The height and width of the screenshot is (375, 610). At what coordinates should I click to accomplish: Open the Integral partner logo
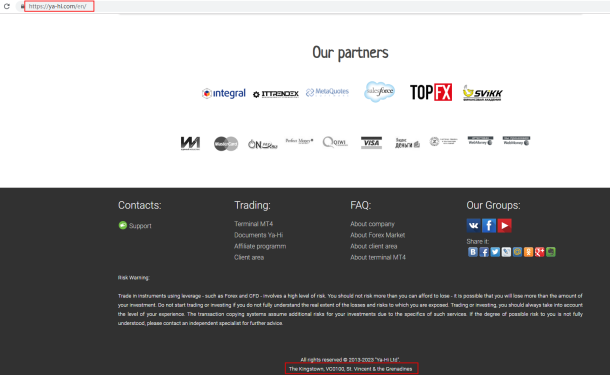pyautogui.click(x=224, y=93)
